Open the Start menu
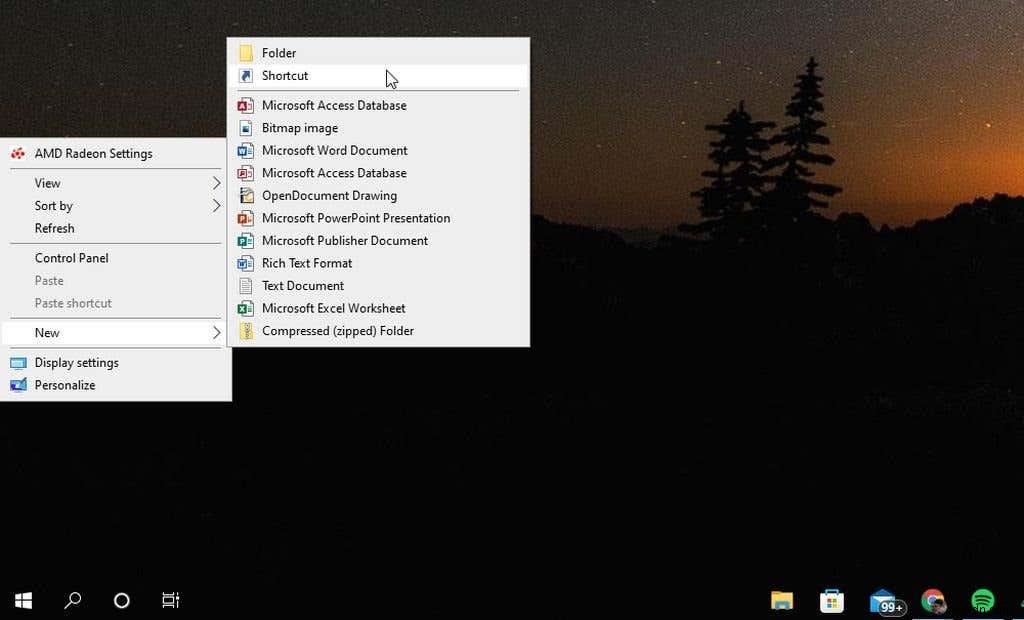The width and height of the screenshot is (1024, 620). 22,600
